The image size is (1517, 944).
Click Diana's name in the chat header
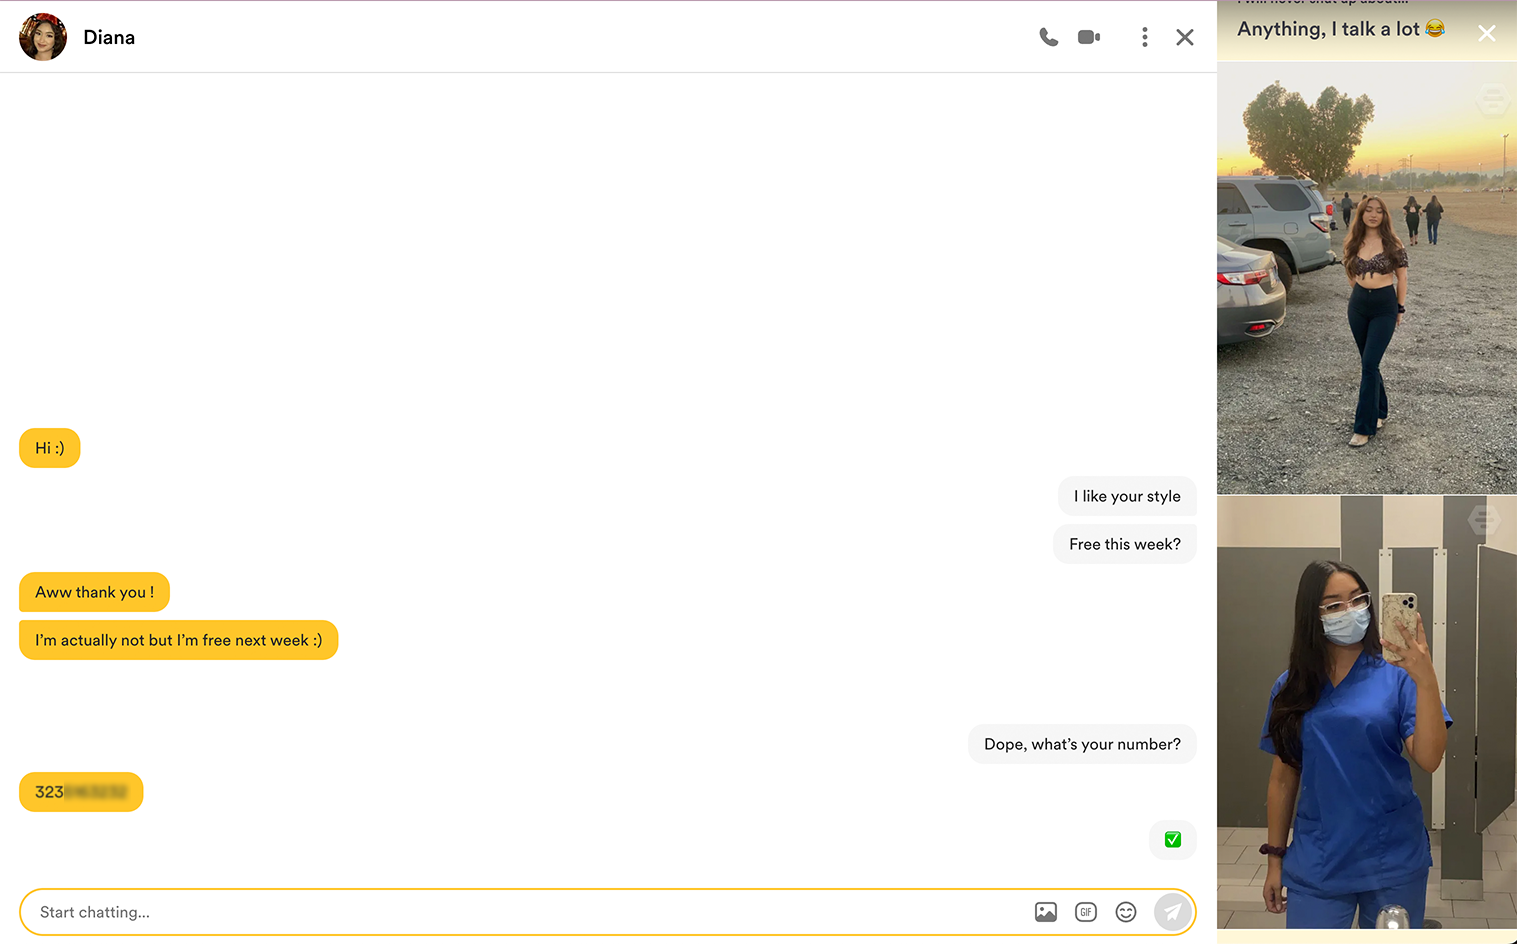(x=109, y=37)
